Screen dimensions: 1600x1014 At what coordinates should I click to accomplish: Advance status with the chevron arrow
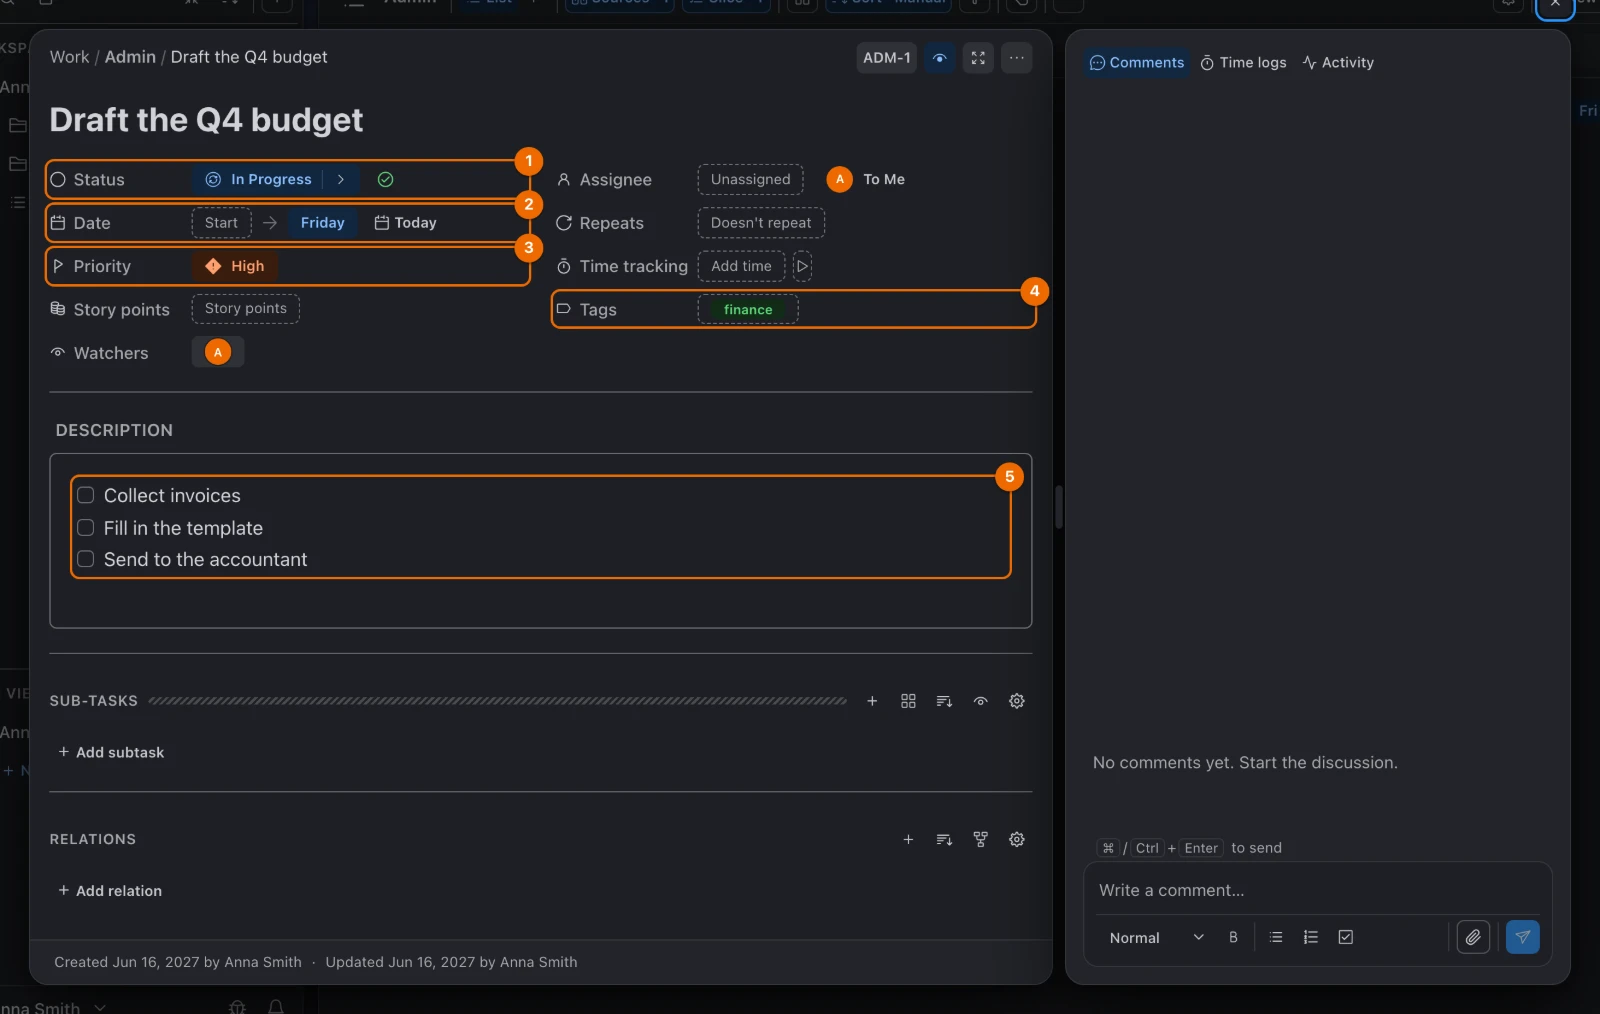[x=341, y=179]
